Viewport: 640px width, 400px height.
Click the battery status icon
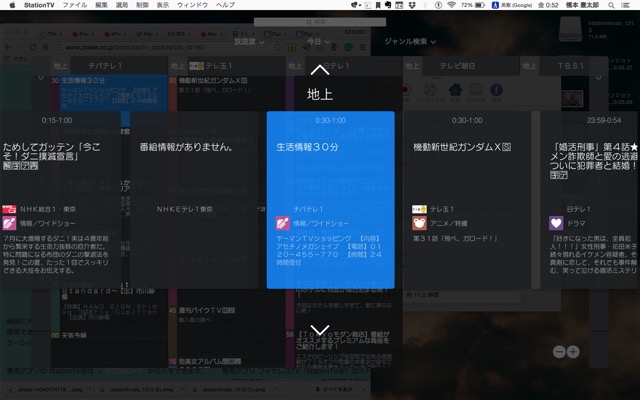coord(480,5)
